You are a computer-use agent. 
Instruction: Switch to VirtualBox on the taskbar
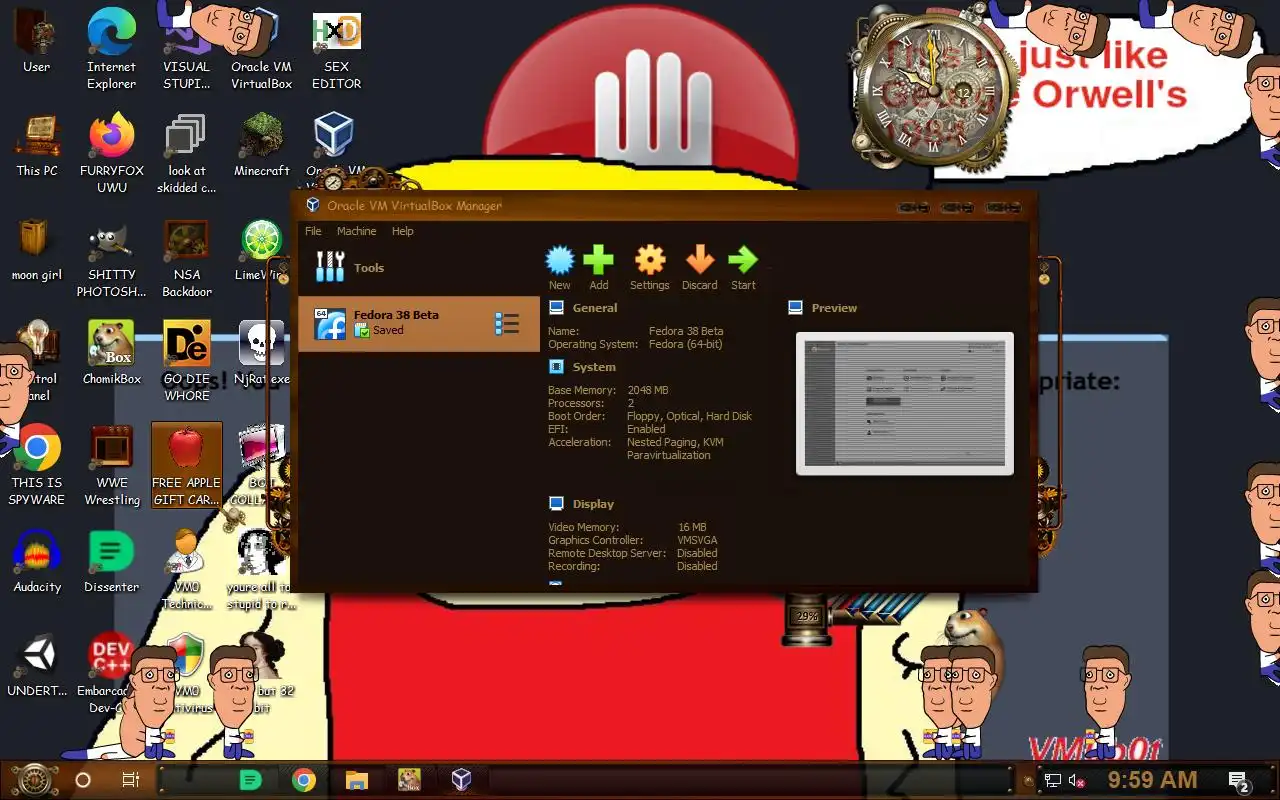(x=461, y=780)
